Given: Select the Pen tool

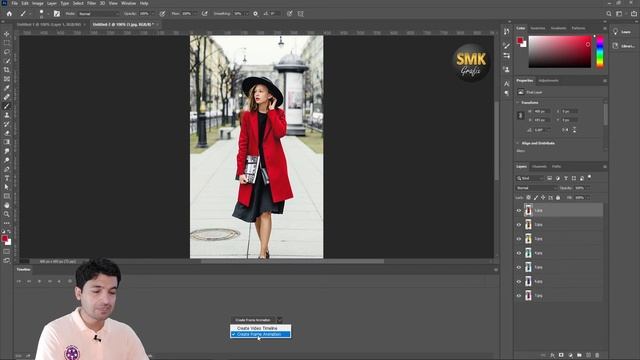Looking at the screenshot, I should [7, 169].
